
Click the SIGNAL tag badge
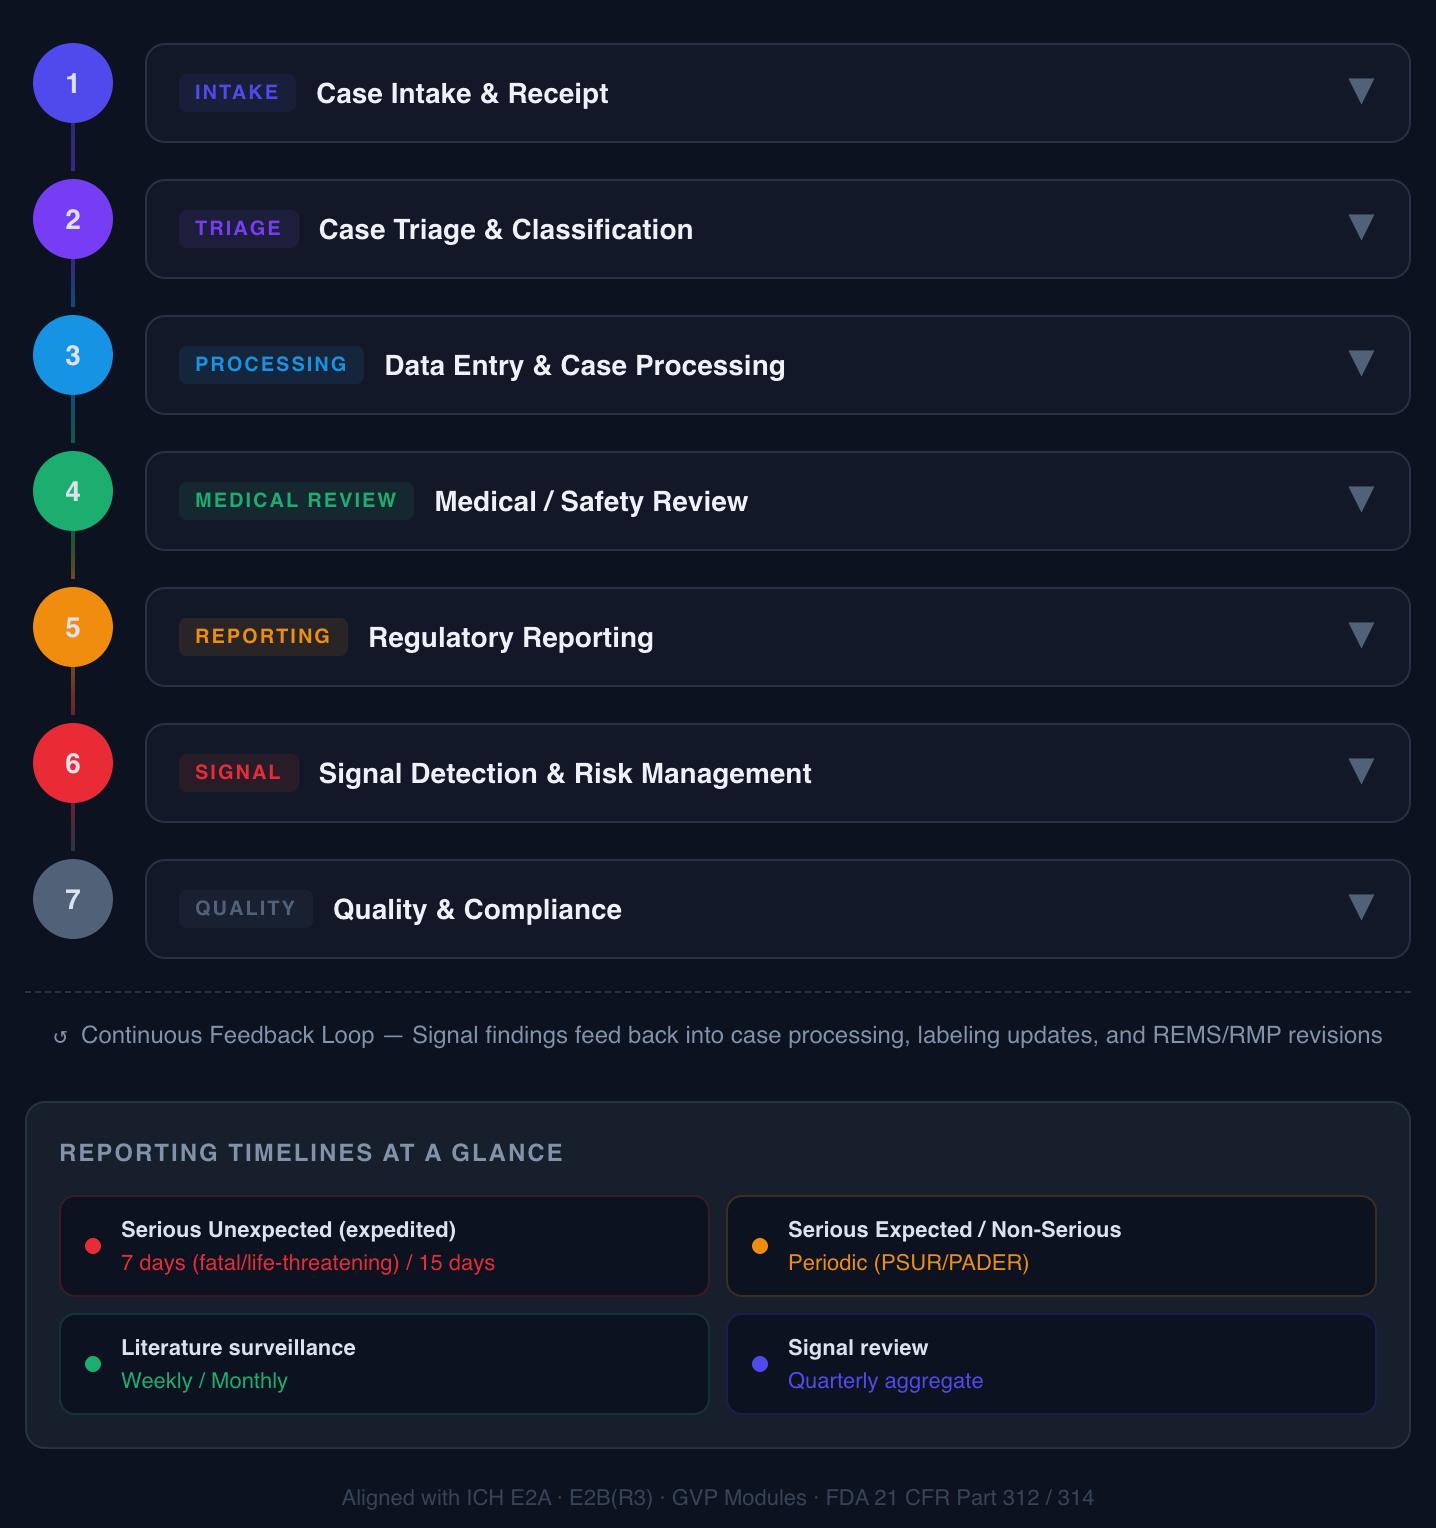tap(238, 773)
